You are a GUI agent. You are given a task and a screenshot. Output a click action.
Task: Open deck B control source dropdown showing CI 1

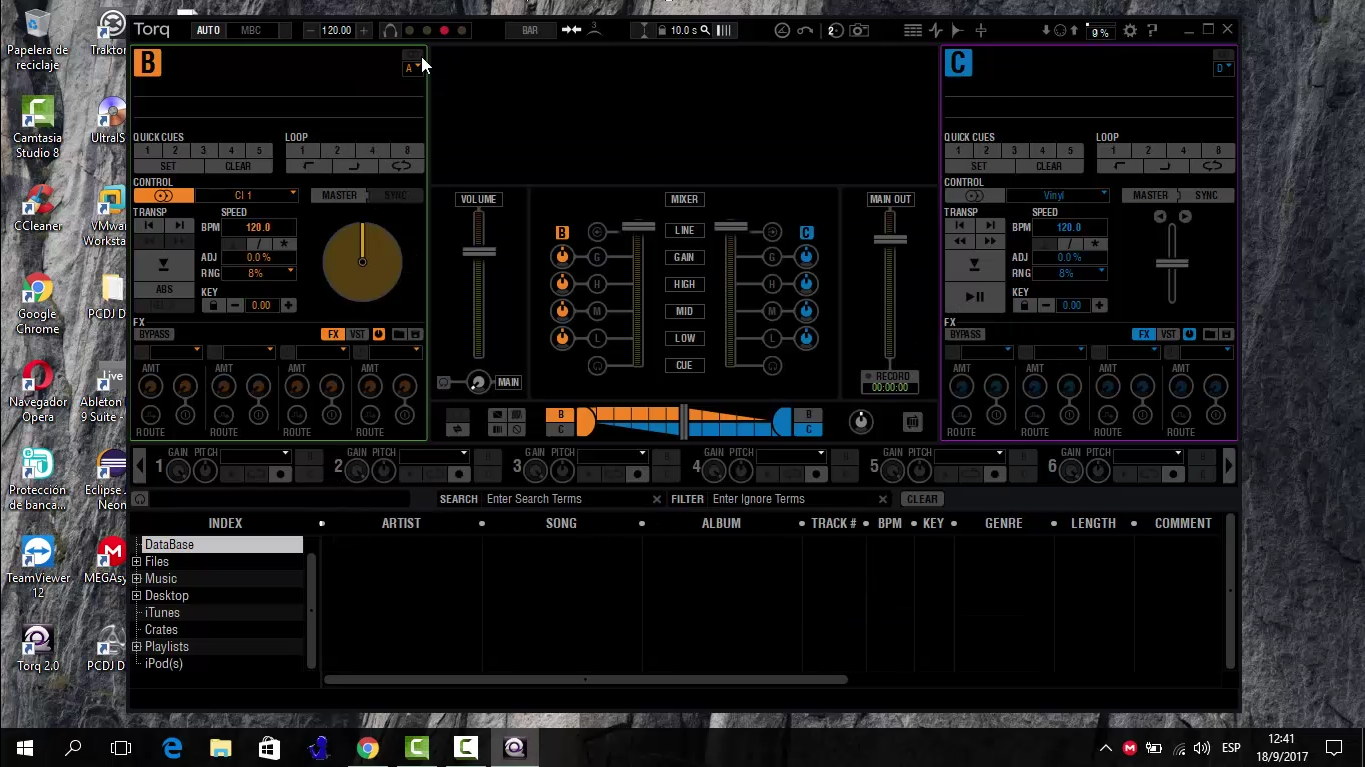pos(247,195)
